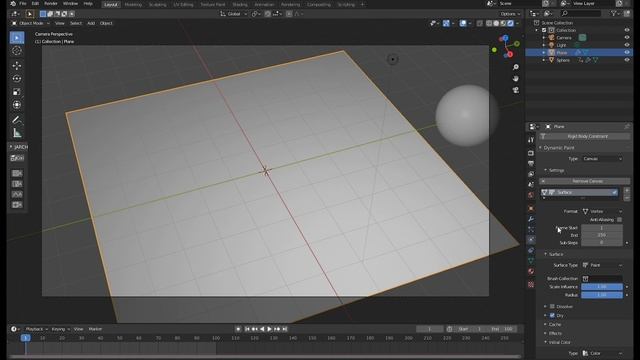Select the Transform tool
This screenshot has height=360, width=640.
pos(17,105)
